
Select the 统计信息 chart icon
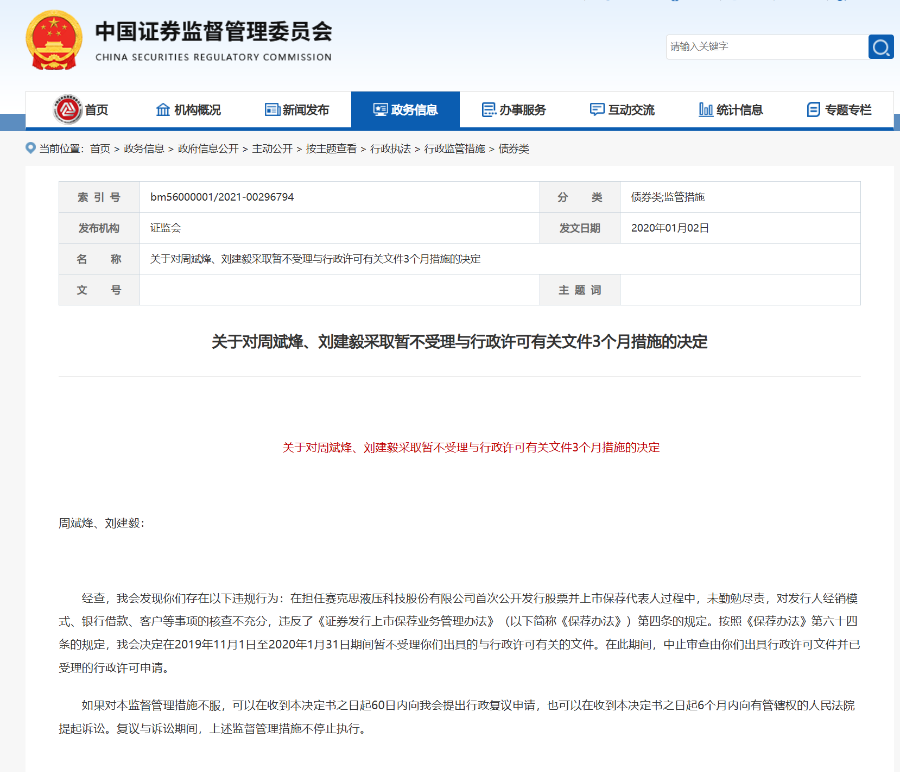pyautogui.click(x=704, y=107)
